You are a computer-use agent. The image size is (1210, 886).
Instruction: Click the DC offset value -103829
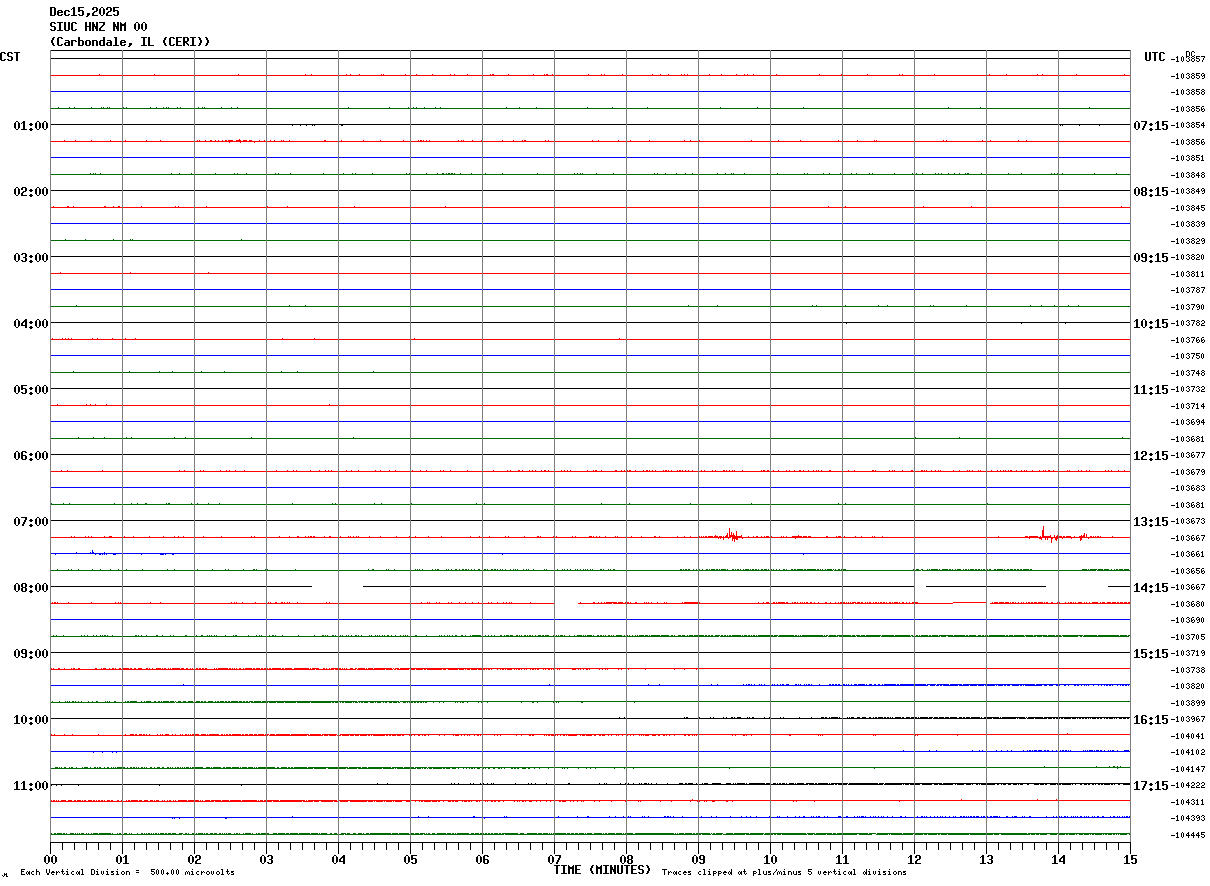1188,240
